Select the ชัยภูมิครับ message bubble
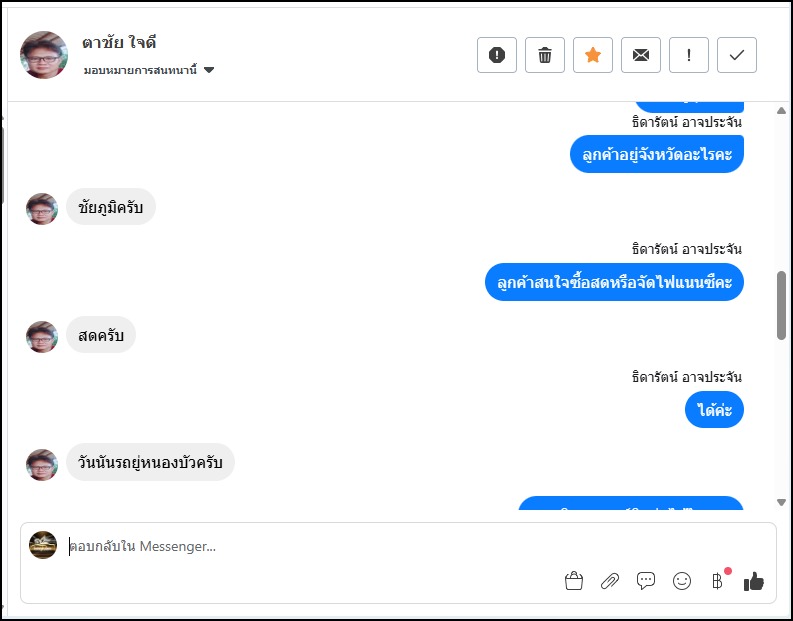The width and height of the screenshot is (793, 621). pos(111,207)
